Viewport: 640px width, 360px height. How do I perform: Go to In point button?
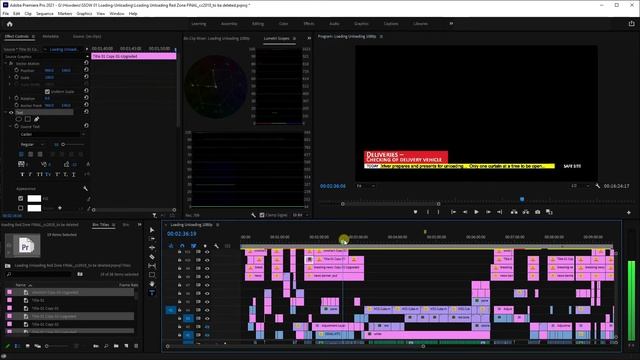453,212
